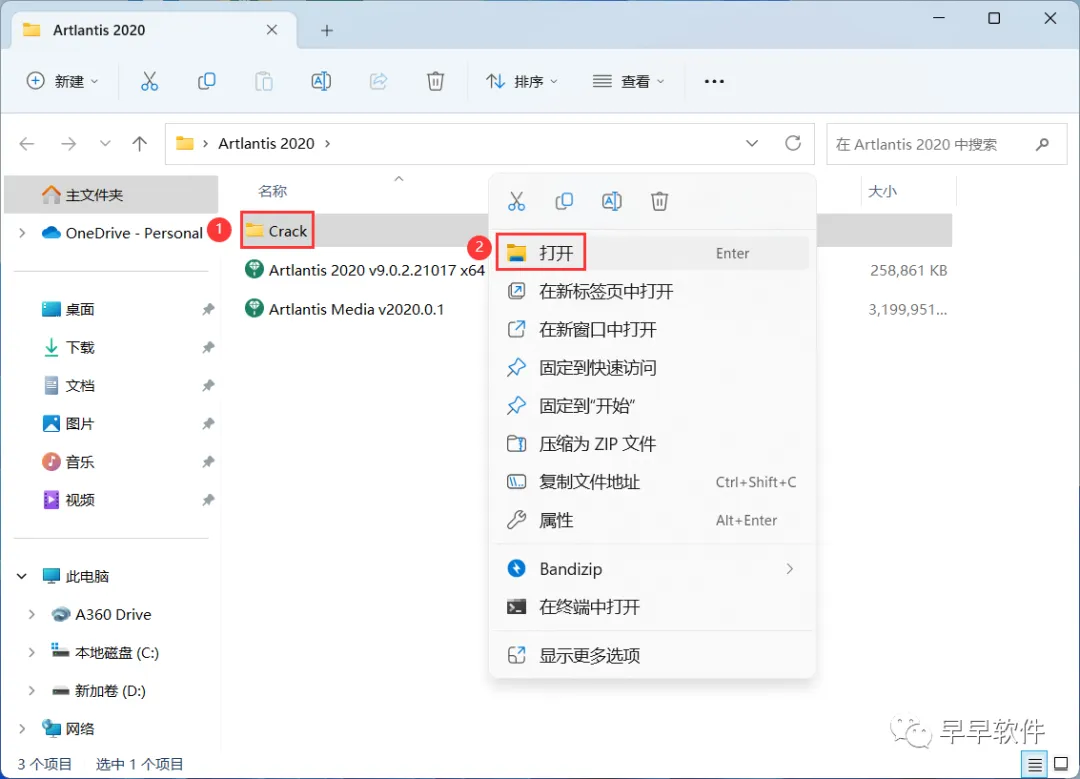Click the Delete icon in the context menu

click(x=659, y=201)
